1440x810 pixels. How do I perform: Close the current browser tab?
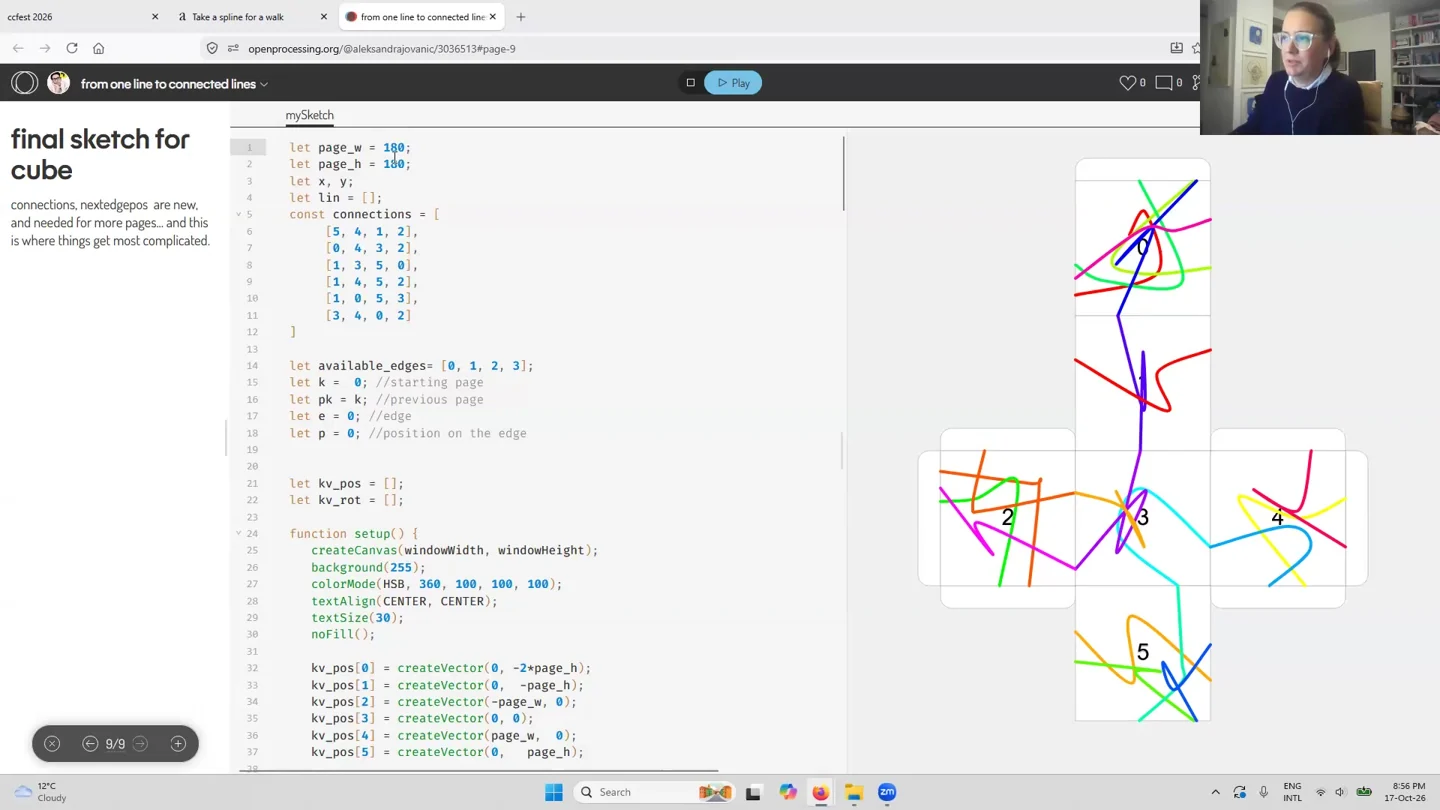click(x=493, y=17)
